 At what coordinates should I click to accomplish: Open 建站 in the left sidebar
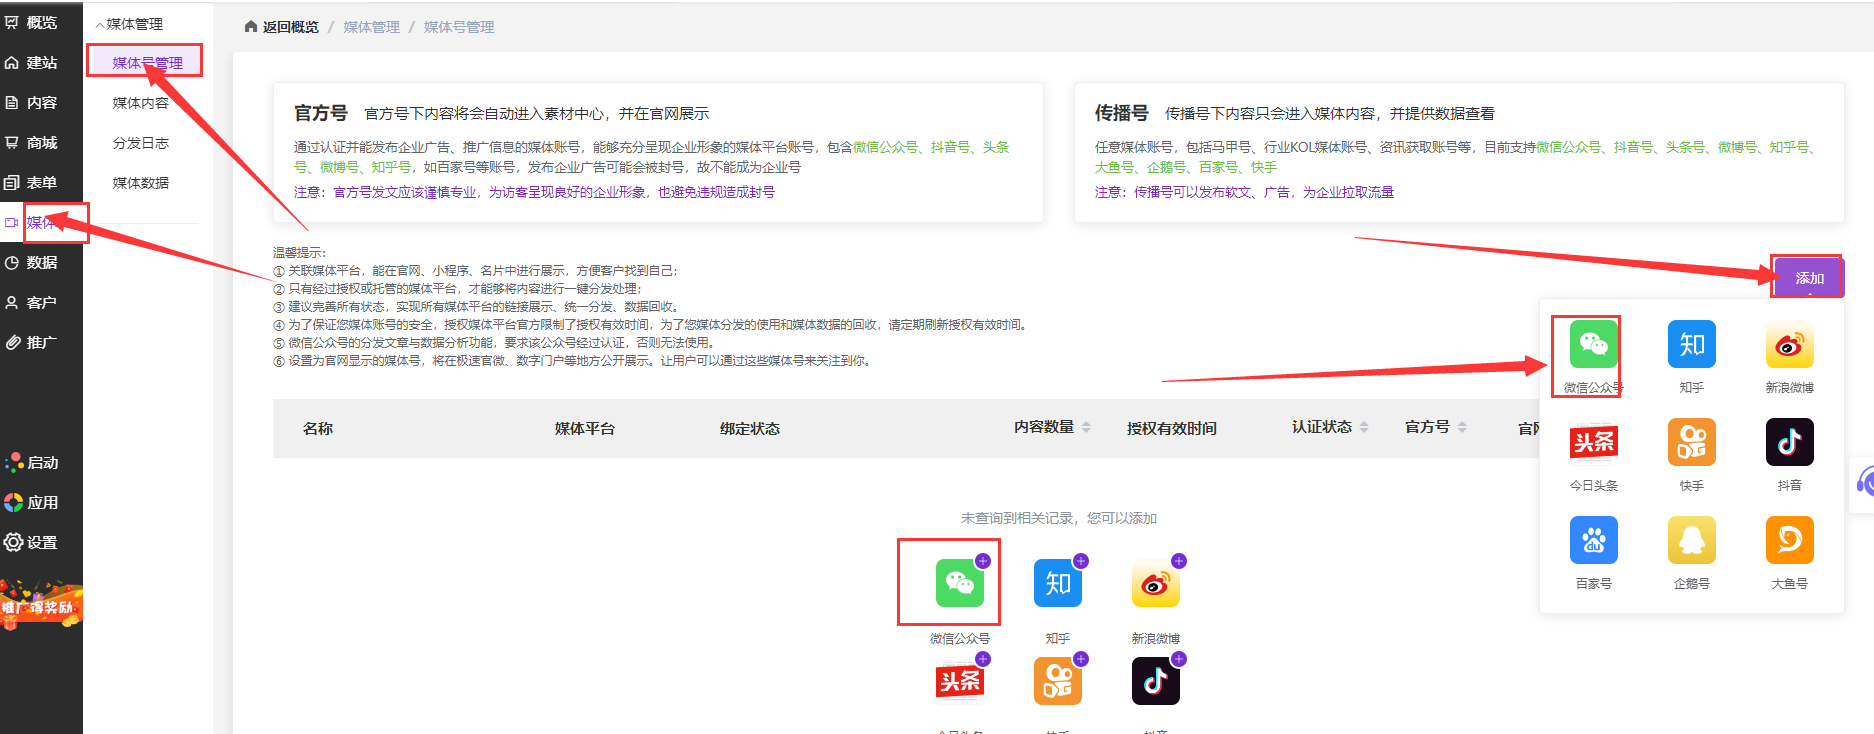[32, 62]
